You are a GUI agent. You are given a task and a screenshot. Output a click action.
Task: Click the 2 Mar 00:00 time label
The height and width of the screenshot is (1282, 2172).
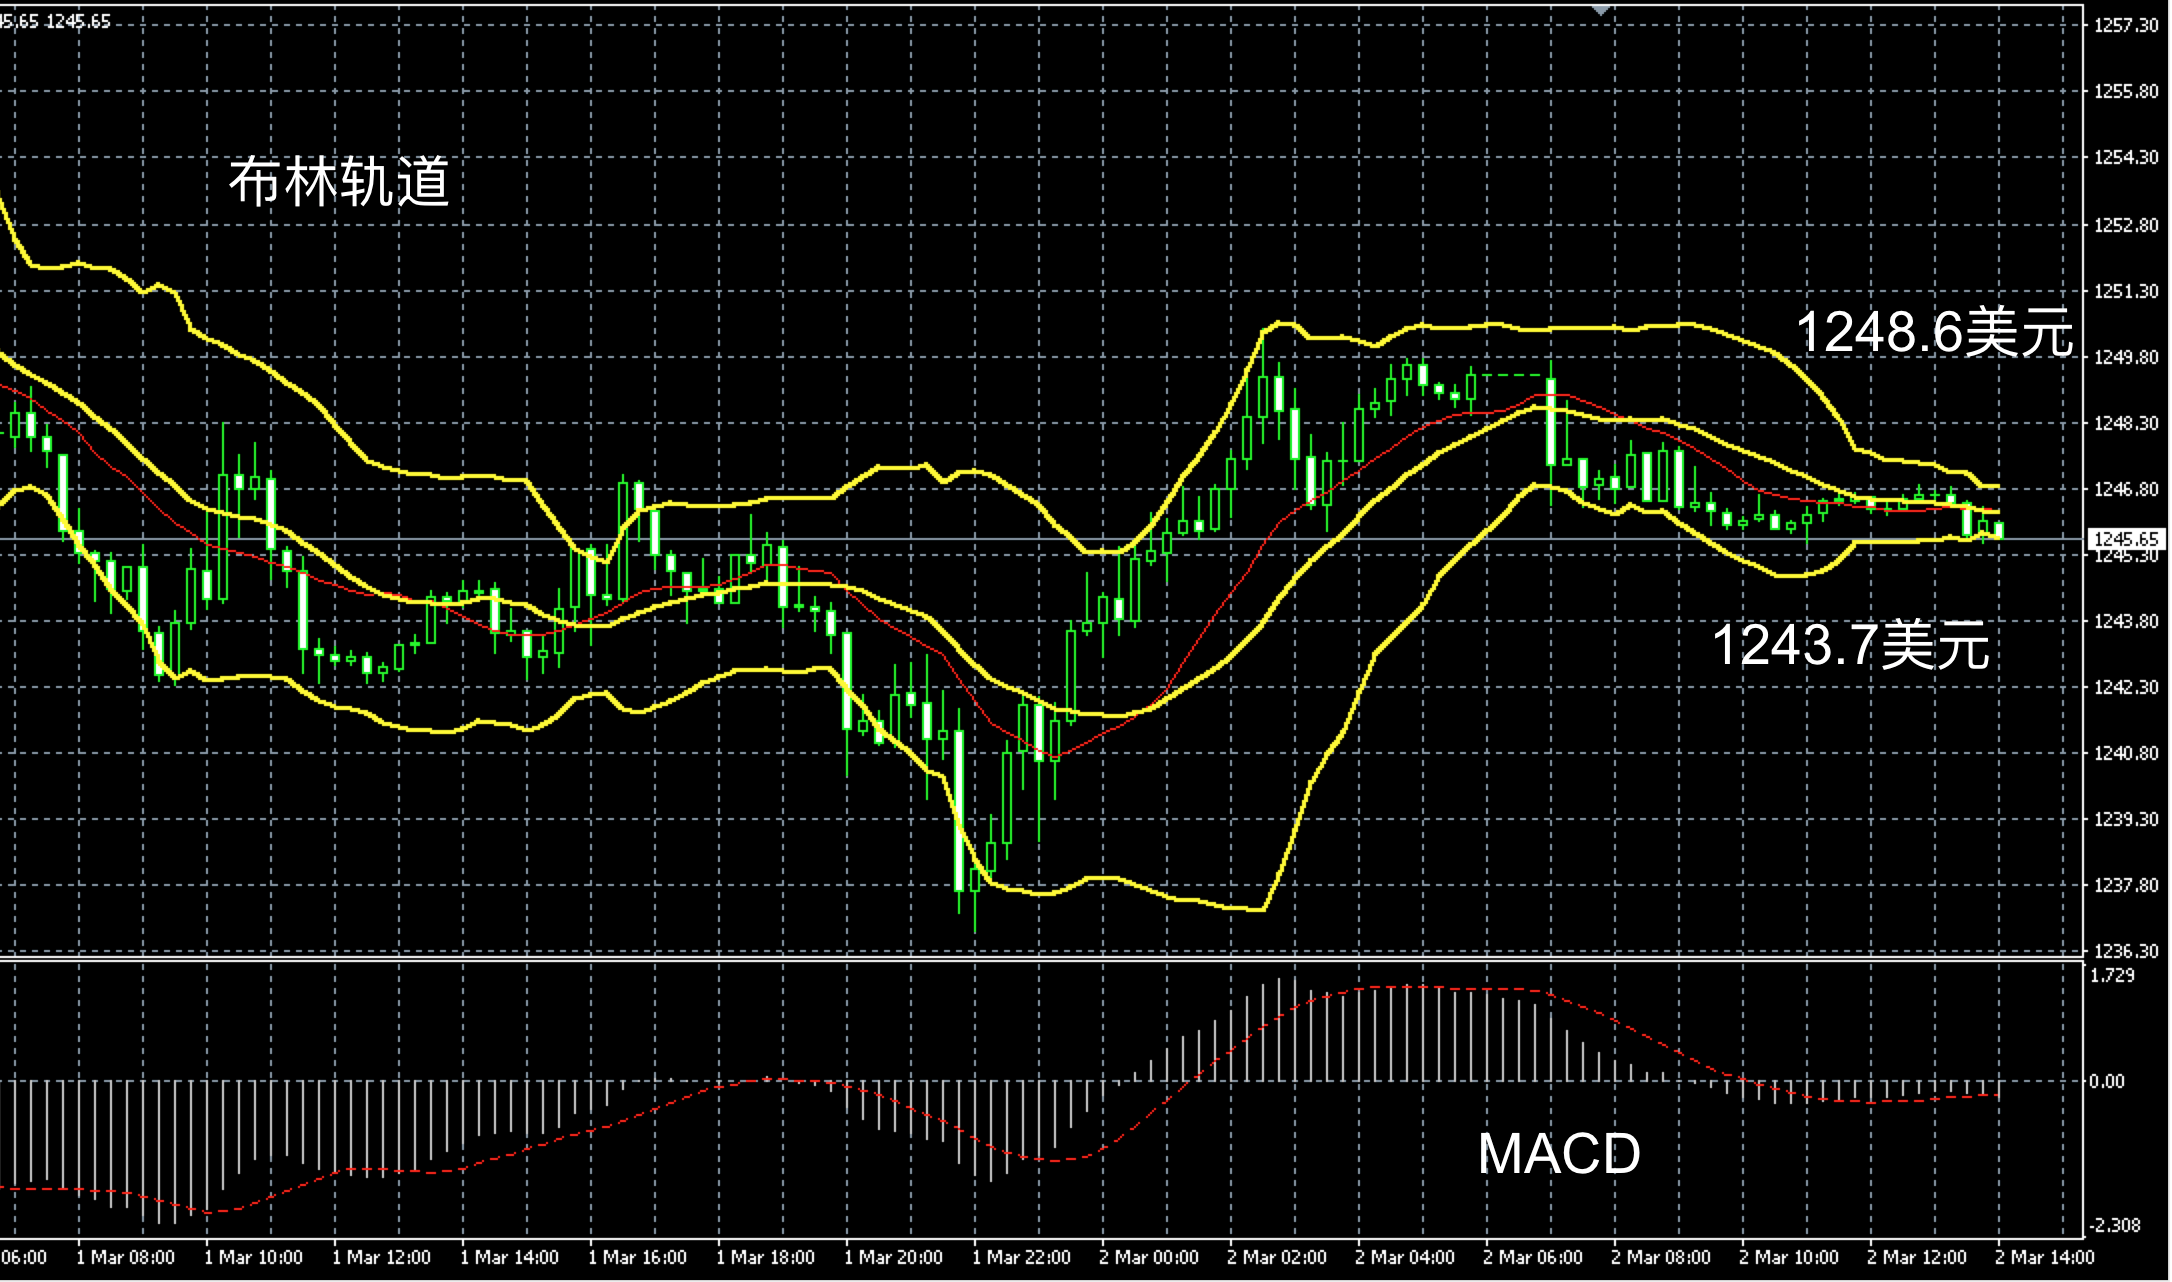click(1149, 1257)
